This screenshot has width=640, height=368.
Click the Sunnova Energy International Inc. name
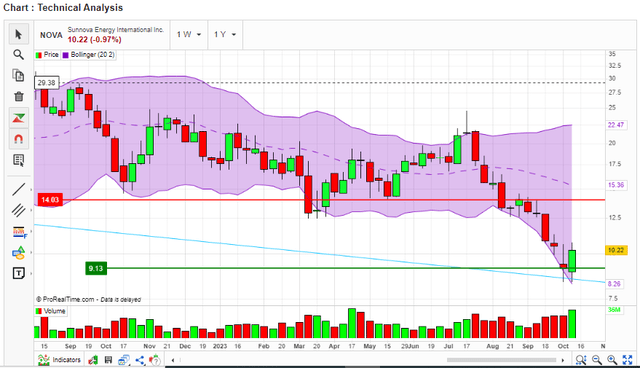(116, 30)
